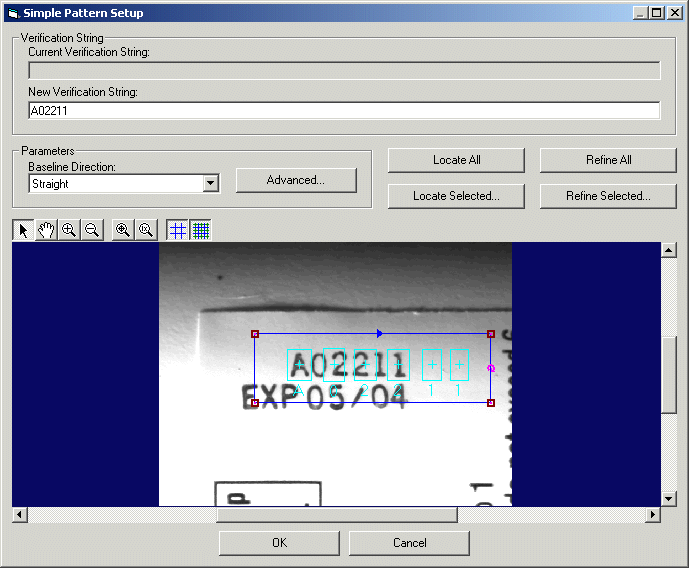
Task: Toggle the fine green grid overlay
Action: [x=201, y=230]
